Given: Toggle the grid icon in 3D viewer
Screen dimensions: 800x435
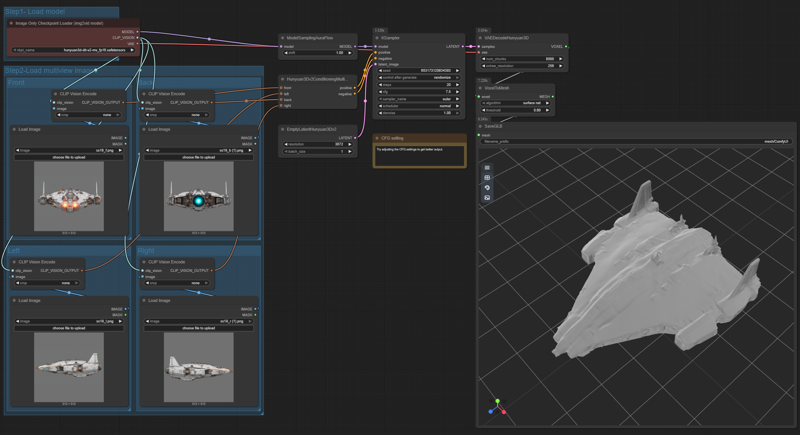Looking at the screenshot, I should click(x=487, y=178).
